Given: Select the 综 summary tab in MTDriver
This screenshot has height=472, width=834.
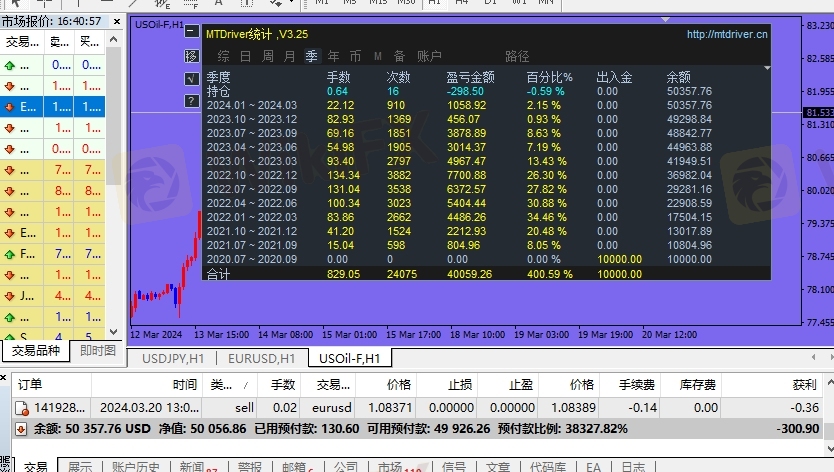Looking at the screenshot, I should (223, 56).
